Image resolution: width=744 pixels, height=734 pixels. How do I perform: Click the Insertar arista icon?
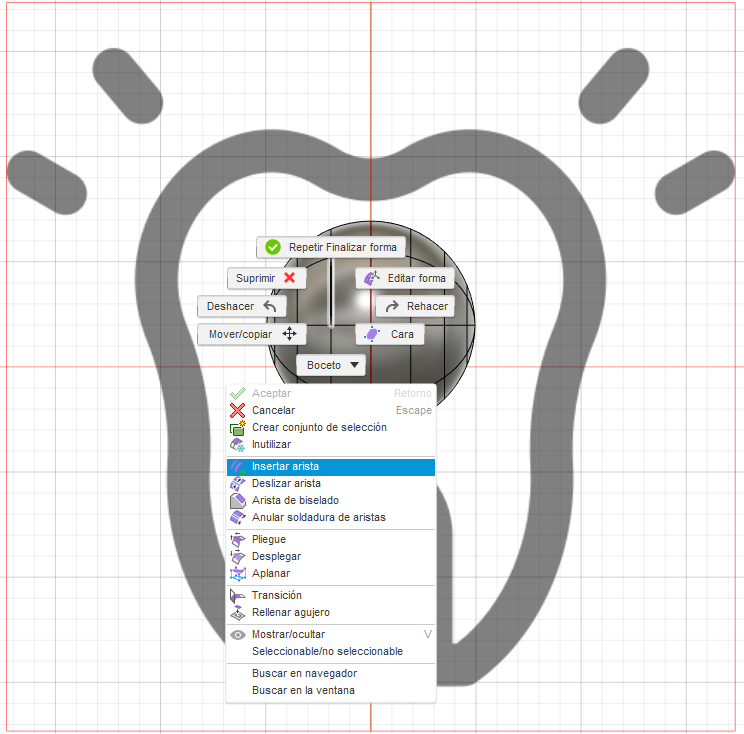pyautogui.click(x=238, y=467)
